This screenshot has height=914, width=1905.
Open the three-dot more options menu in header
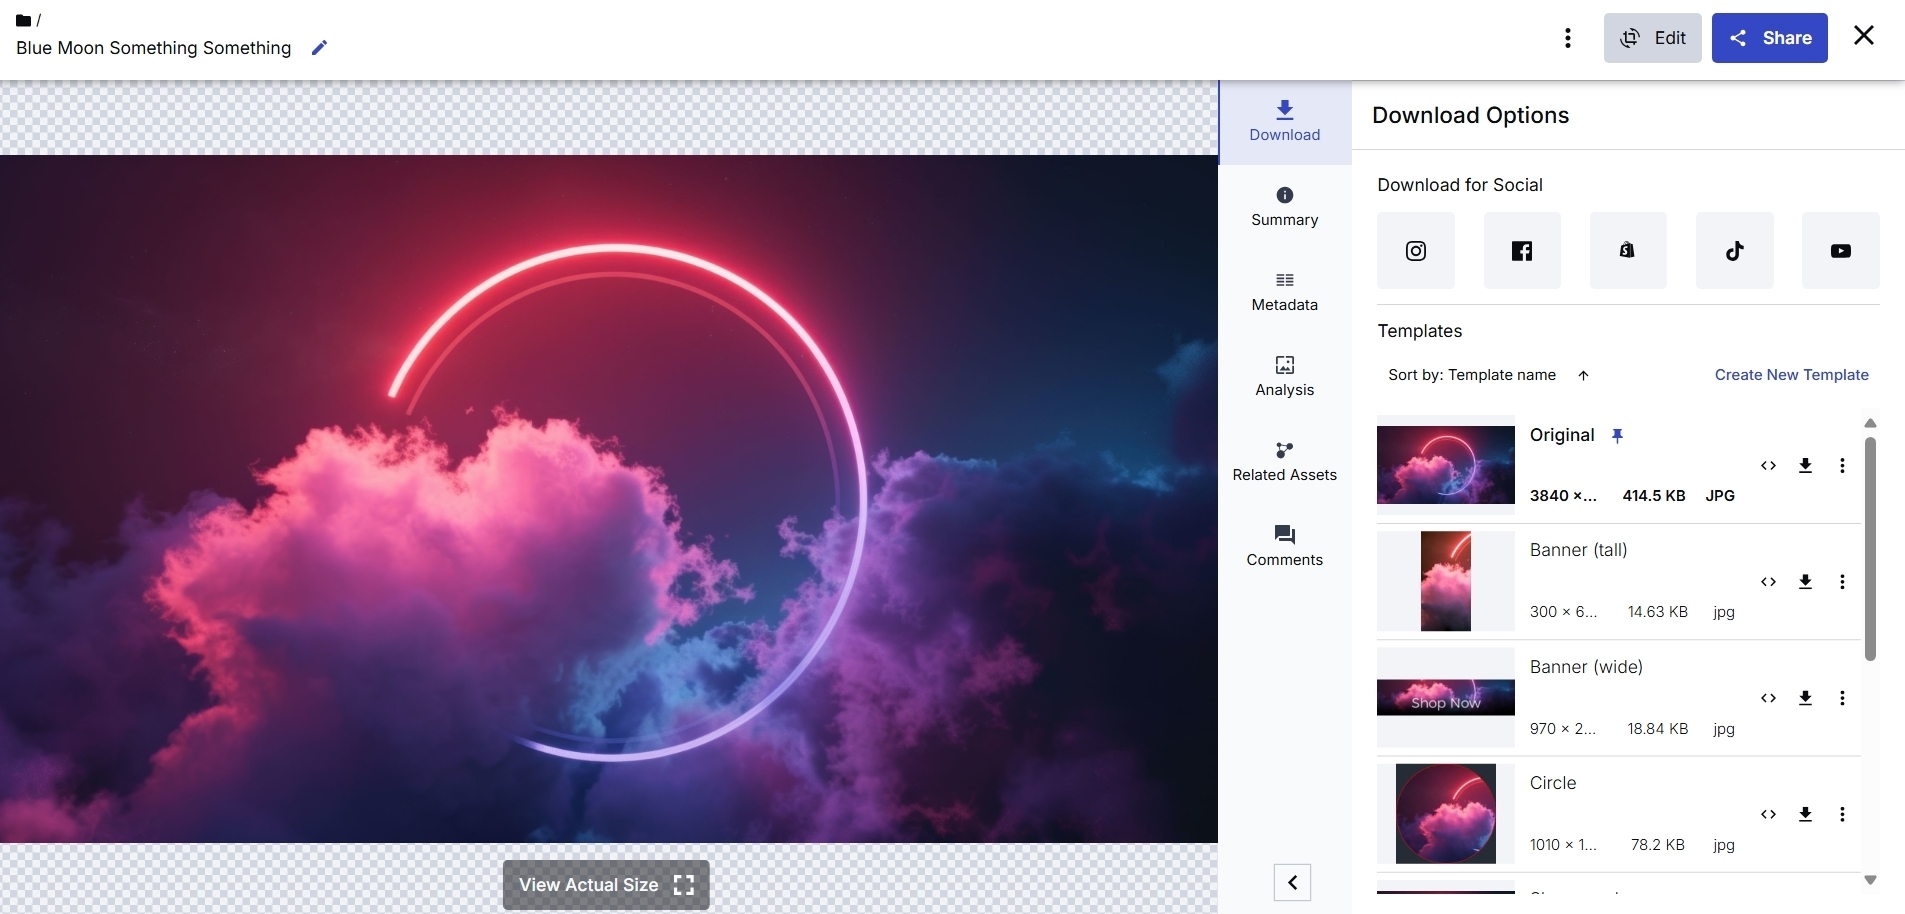1568,38
